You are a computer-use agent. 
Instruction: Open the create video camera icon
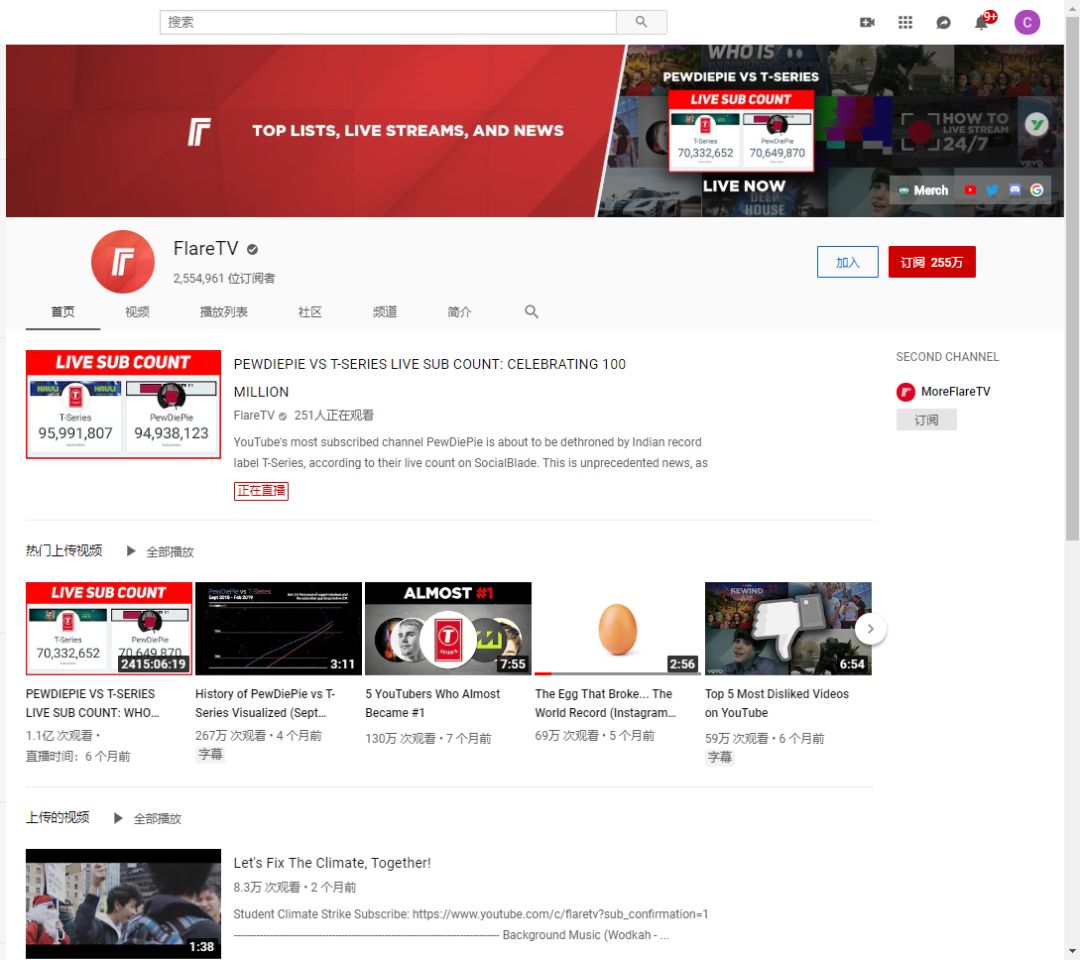867,23
